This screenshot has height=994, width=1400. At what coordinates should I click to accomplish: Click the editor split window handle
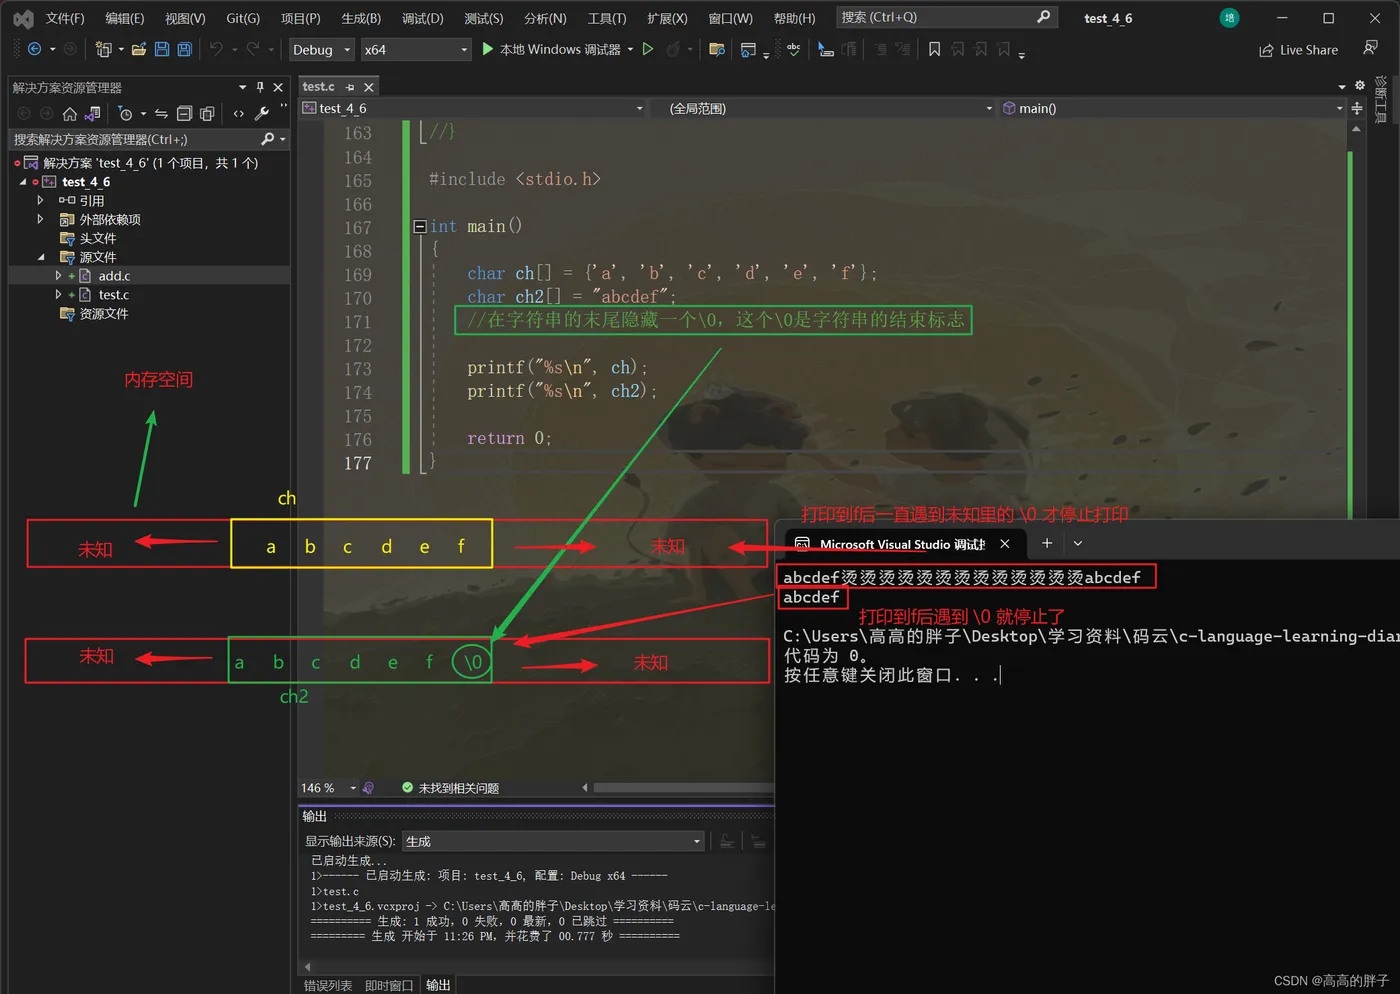1357,108
